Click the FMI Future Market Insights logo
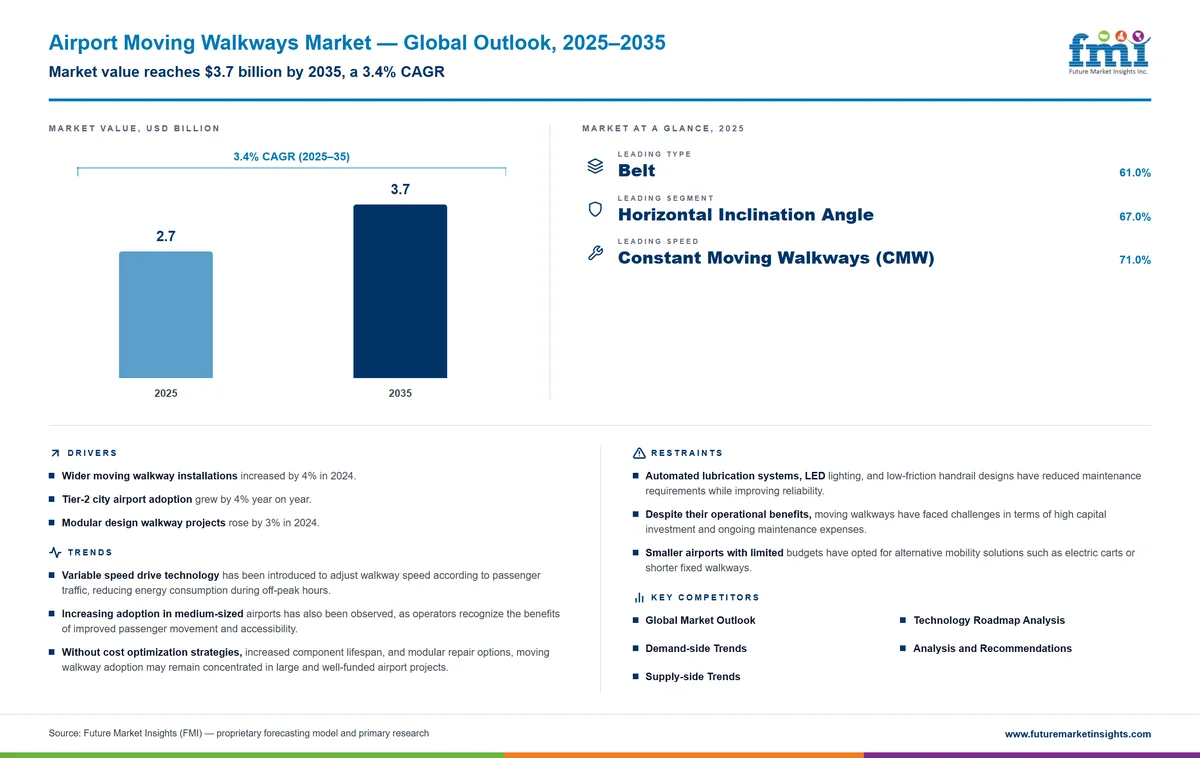 click(1109, 51)
